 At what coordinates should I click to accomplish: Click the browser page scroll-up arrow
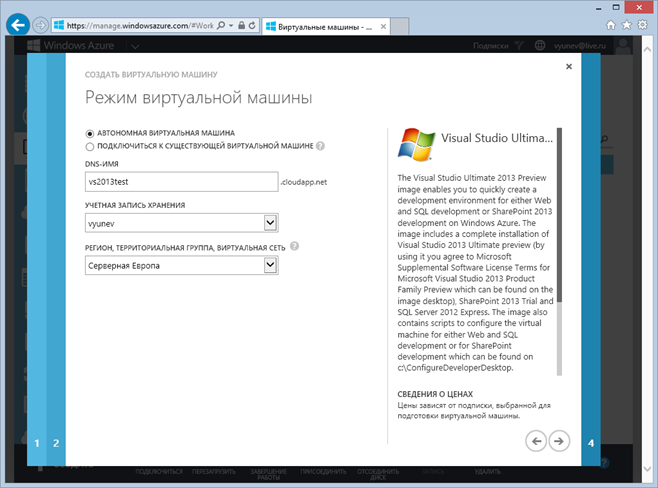647,50
